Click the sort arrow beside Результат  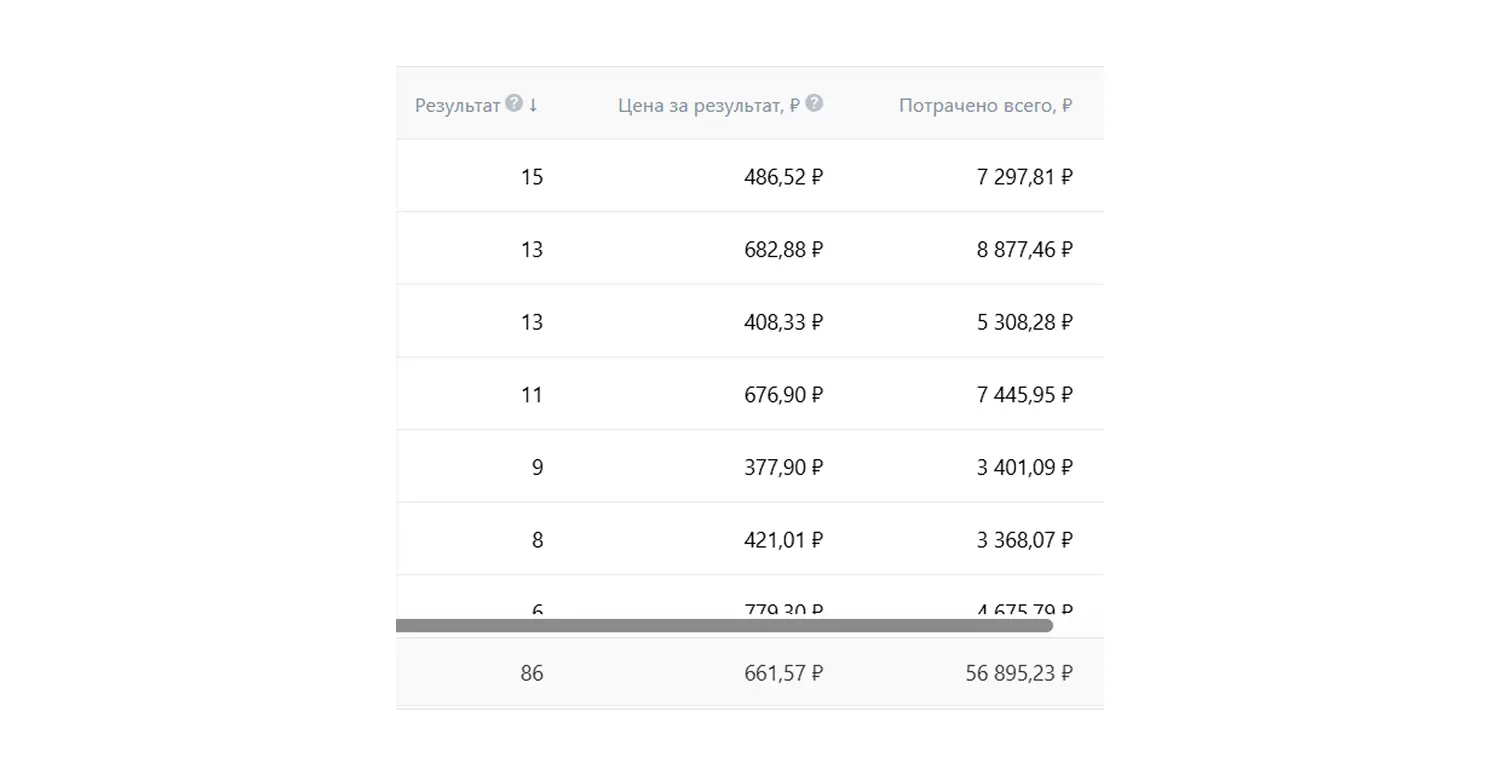(x=533, y=104)
